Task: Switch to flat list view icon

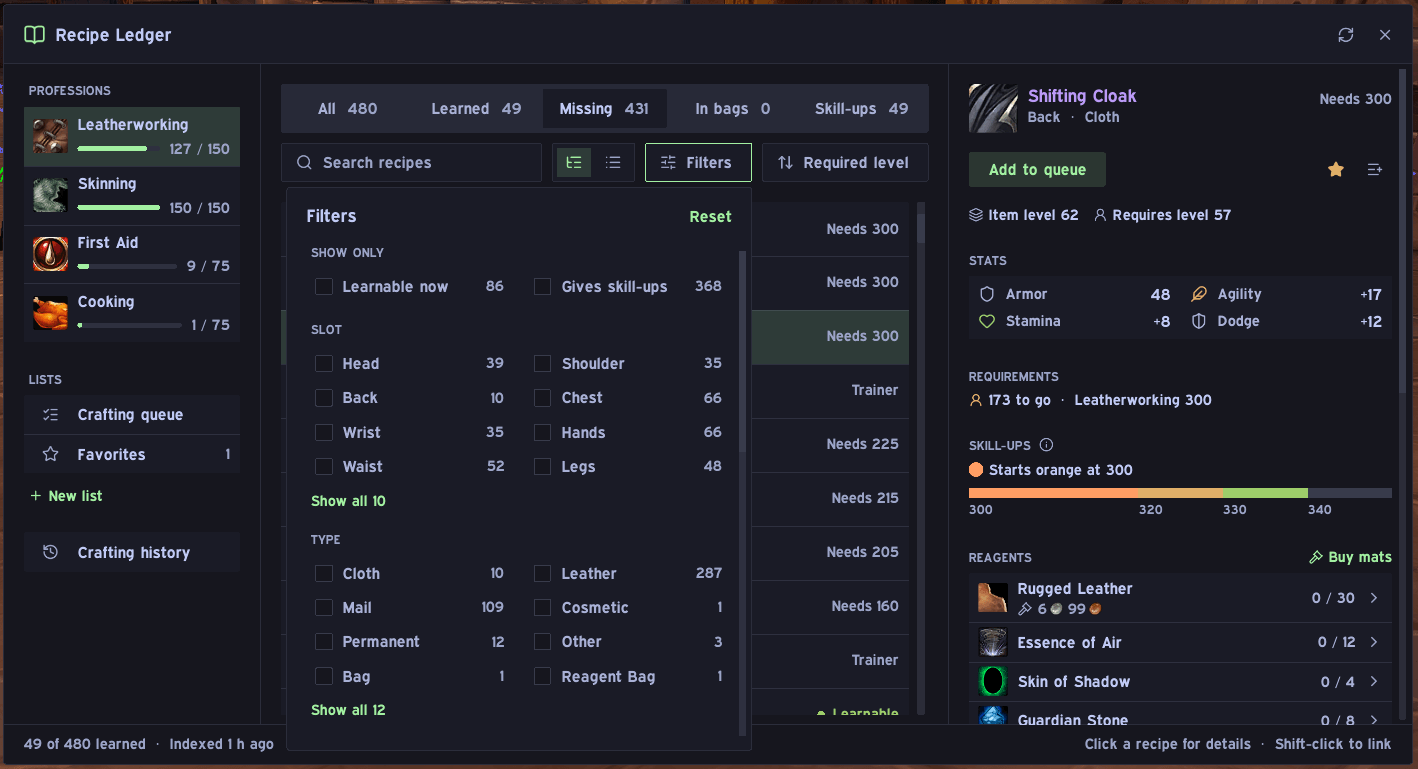Action: 613,163
